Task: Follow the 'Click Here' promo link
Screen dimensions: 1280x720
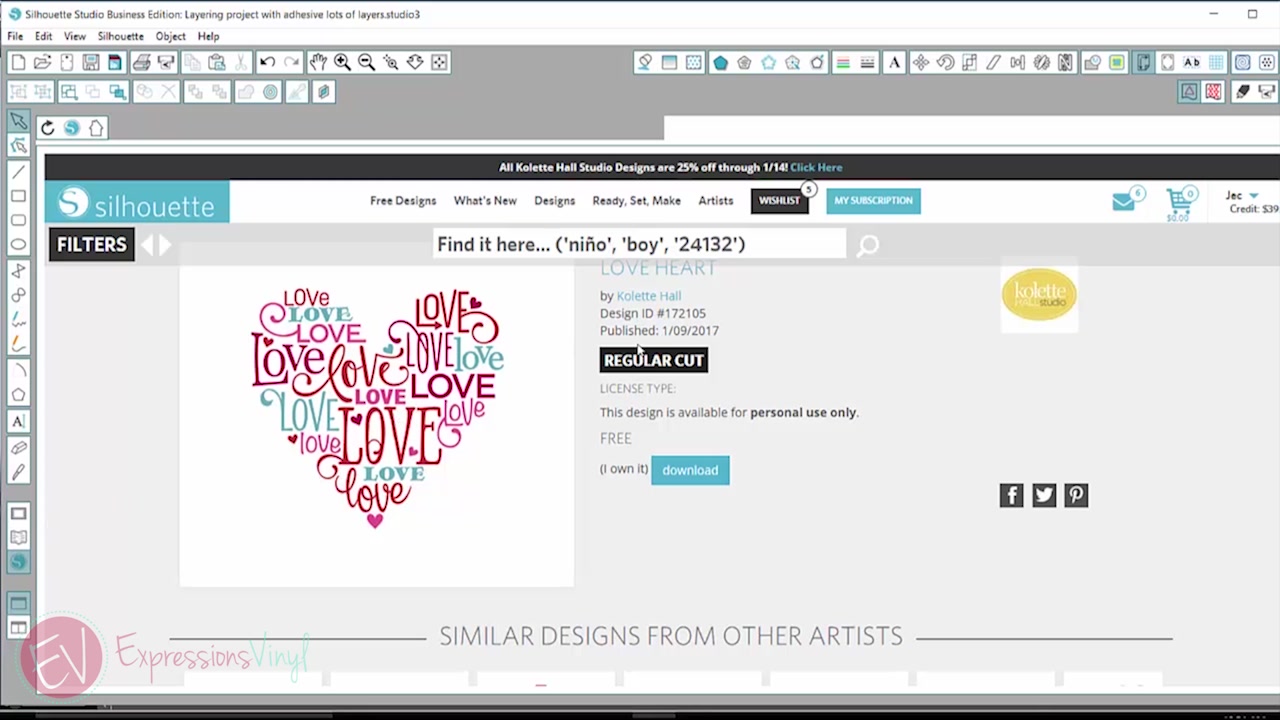Action: tap(816, 168)
